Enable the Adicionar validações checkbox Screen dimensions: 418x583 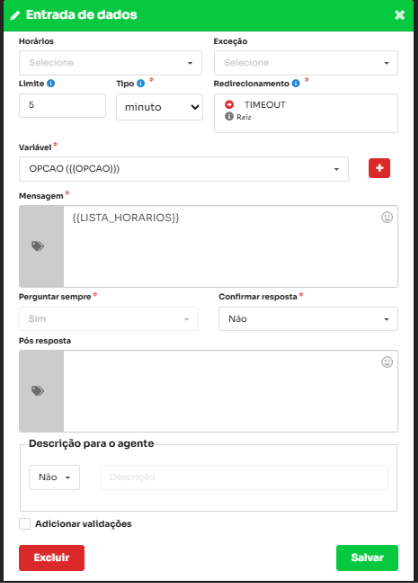(25, 524)
